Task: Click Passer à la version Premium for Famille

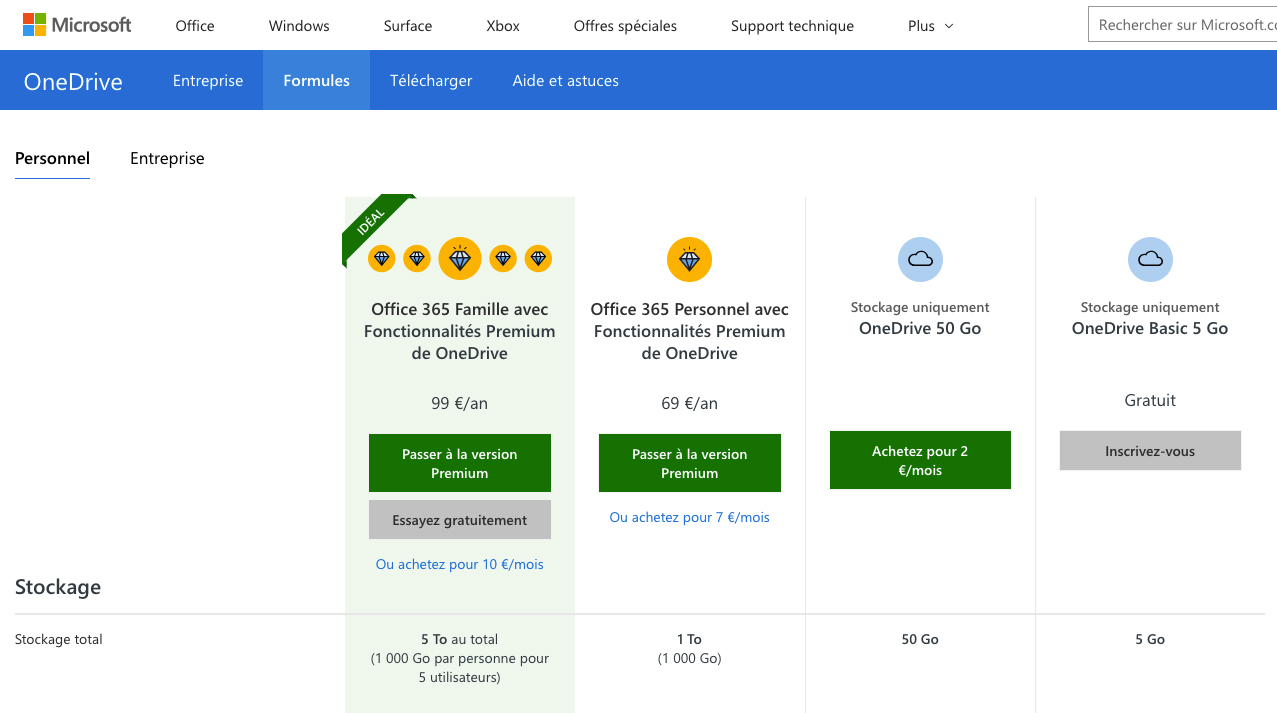Action: [x=459, y=463]
